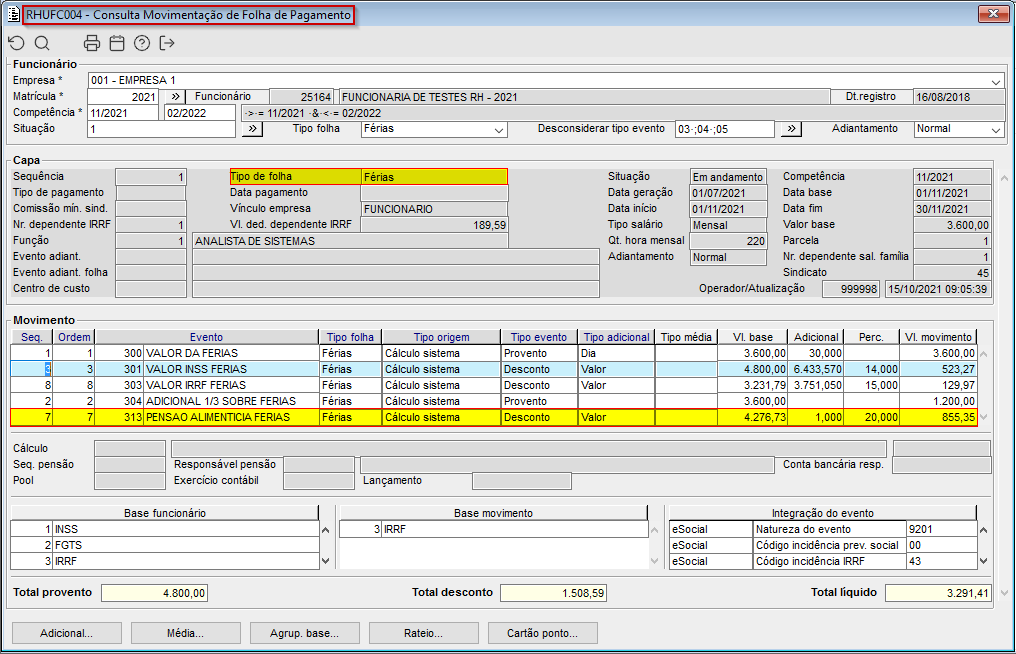The width and height of the screenshot is (1016, 654).
Task: Click the undo/refresh arrow toolbar icon
Action: 16,43
